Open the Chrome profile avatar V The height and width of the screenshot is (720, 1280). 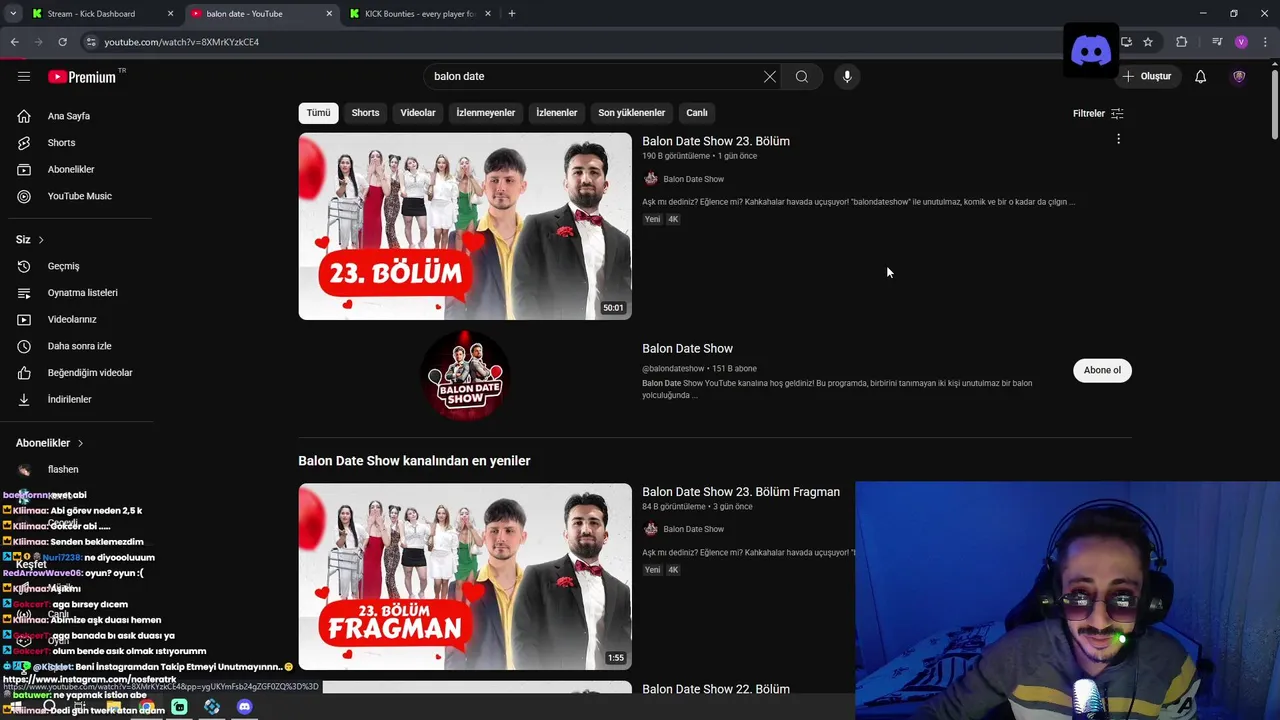[x=1241, y=42]
